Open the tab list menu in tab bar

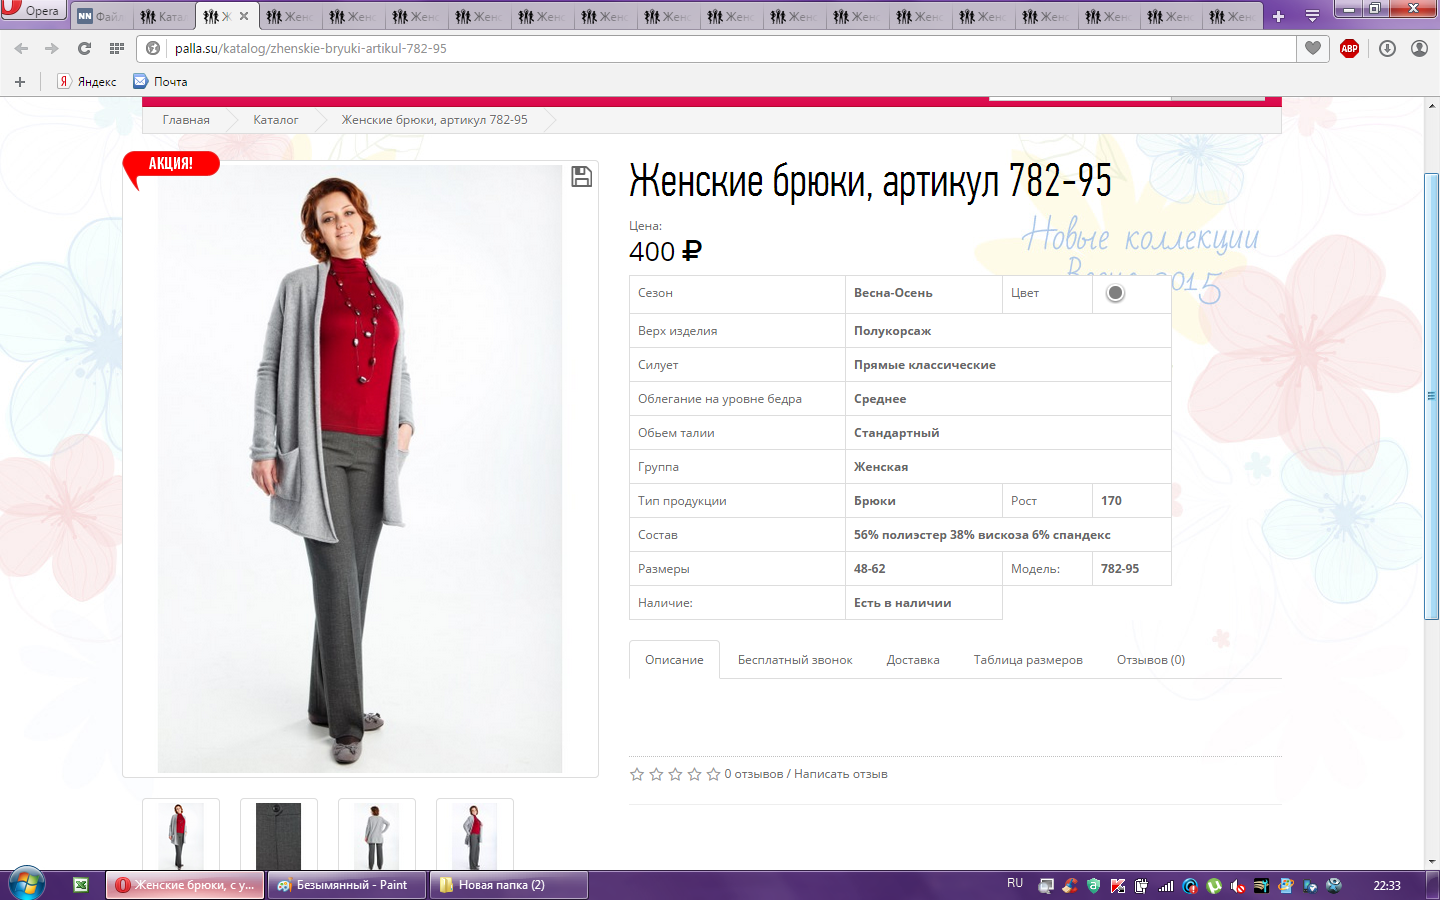1312,16
